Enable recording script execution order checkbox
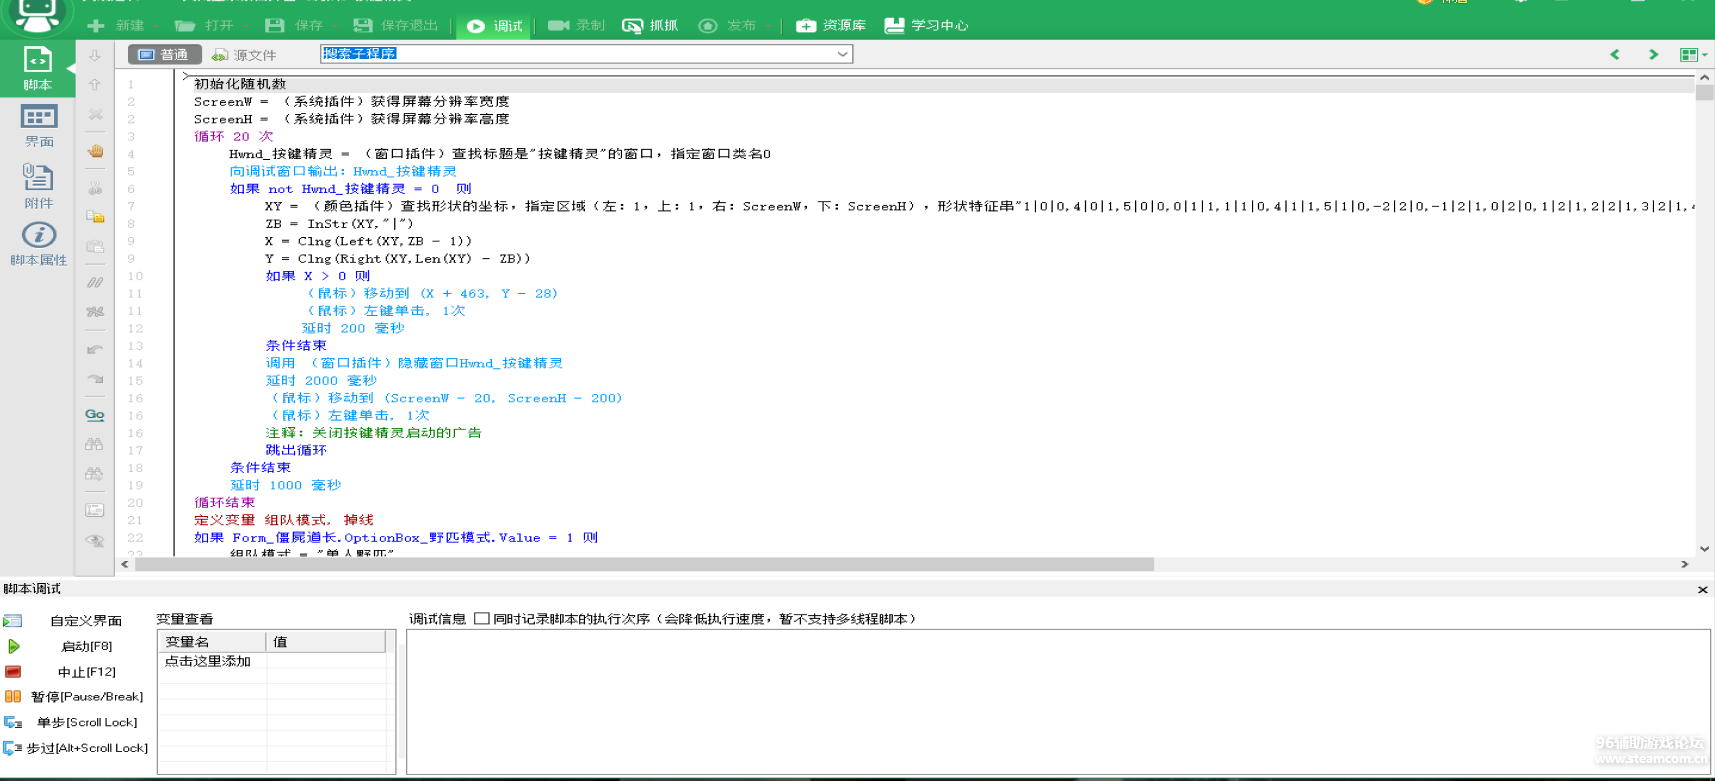 (x=482, y=619)
